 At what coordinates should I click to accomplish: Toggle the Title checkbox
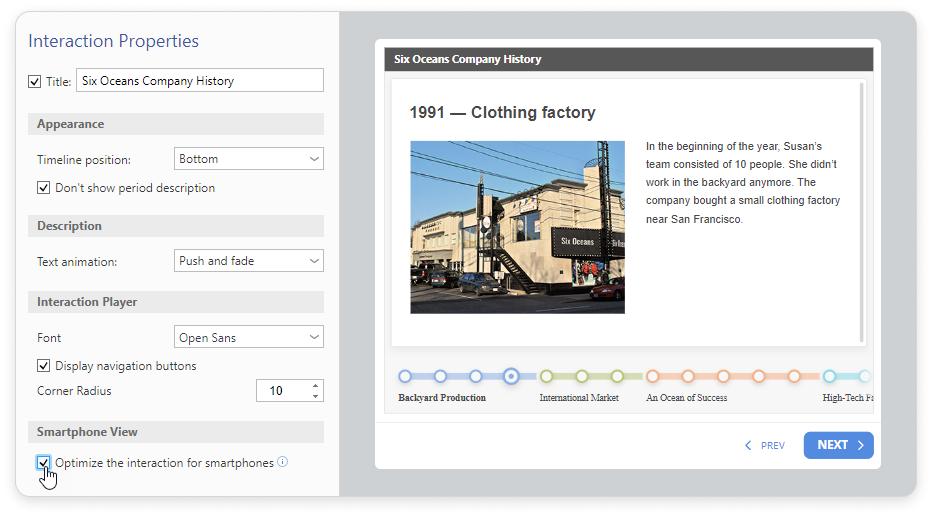35,81
